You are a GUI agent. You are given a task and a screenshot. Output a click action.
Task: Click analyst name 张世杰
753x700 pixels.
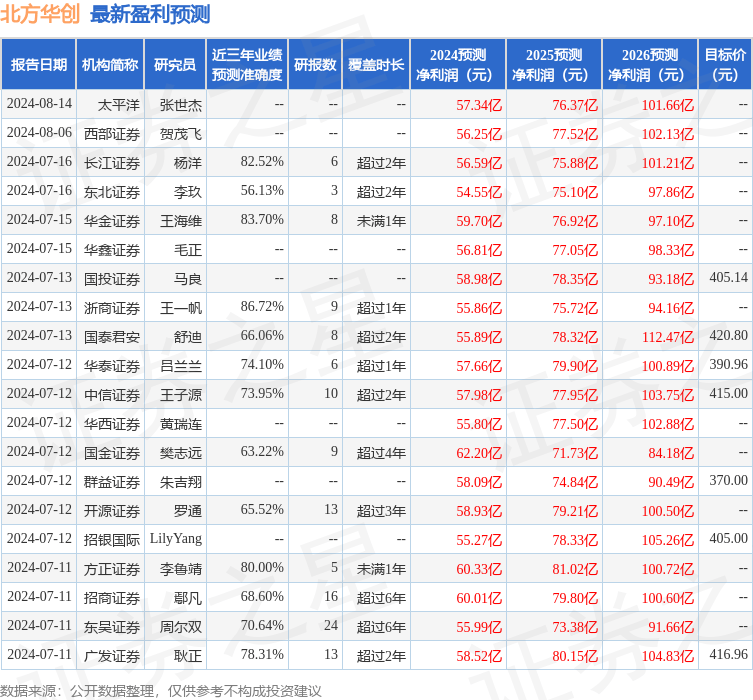181,105
